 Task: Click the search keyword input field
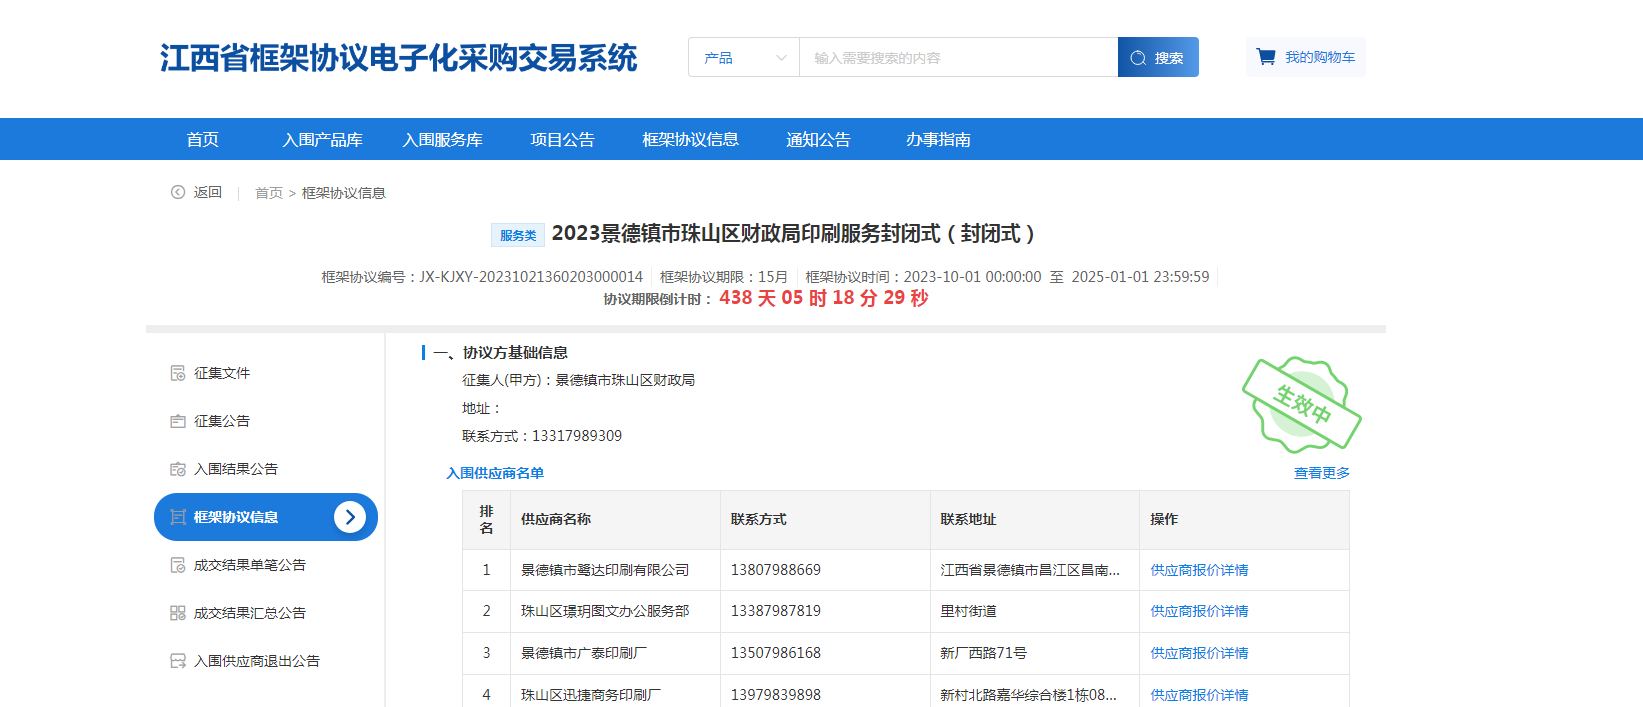(958, 58)
